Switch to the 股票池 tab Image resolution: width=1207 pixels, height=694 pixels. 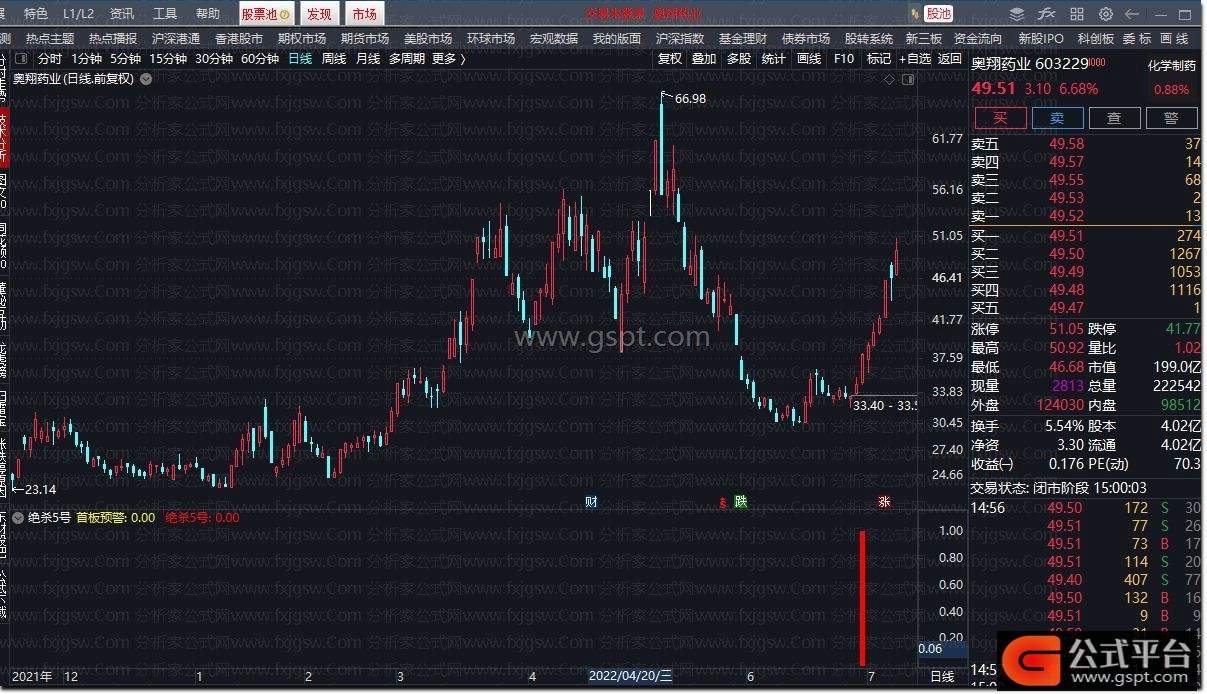(x=266, y=14)
